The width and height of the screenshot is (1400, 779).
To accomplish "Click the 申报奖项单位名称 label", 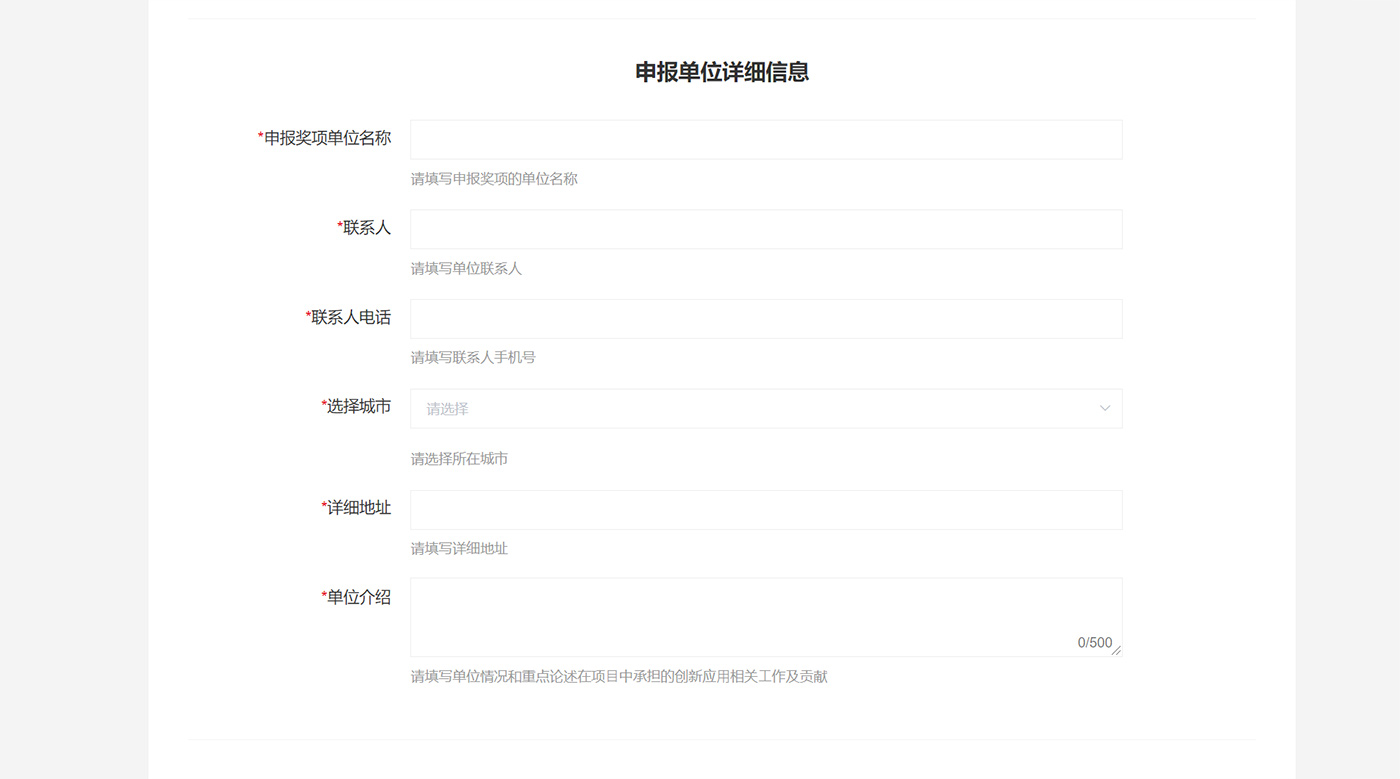I will pos(327,138).
